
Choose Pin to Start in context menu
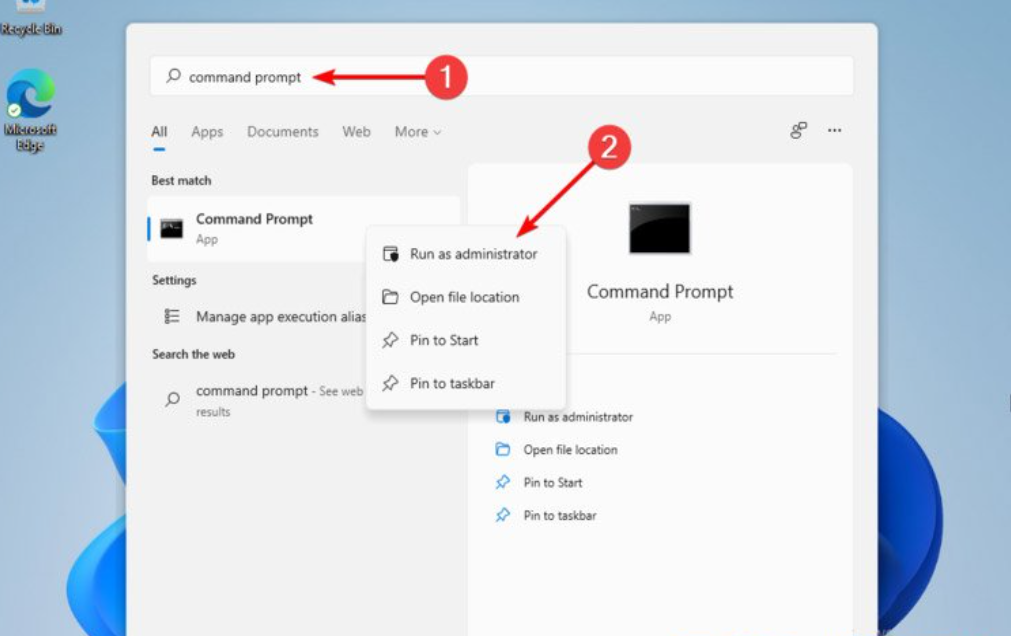coord(444,340)
